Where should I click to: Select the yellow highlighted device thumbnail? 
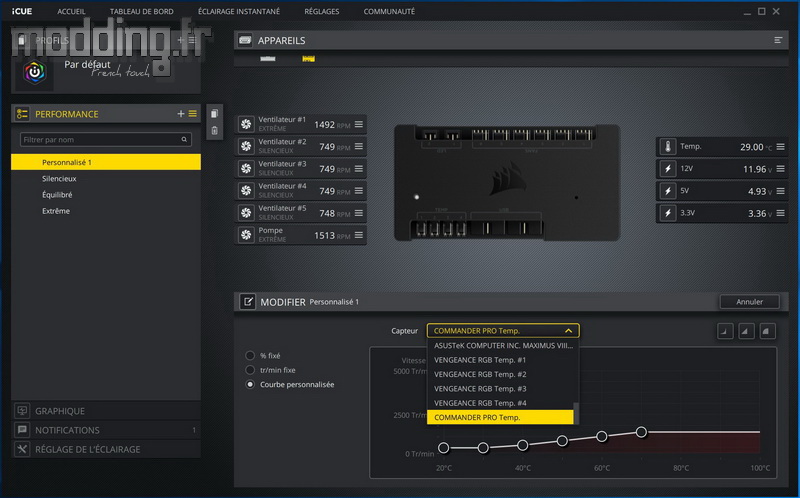[309, 59]
